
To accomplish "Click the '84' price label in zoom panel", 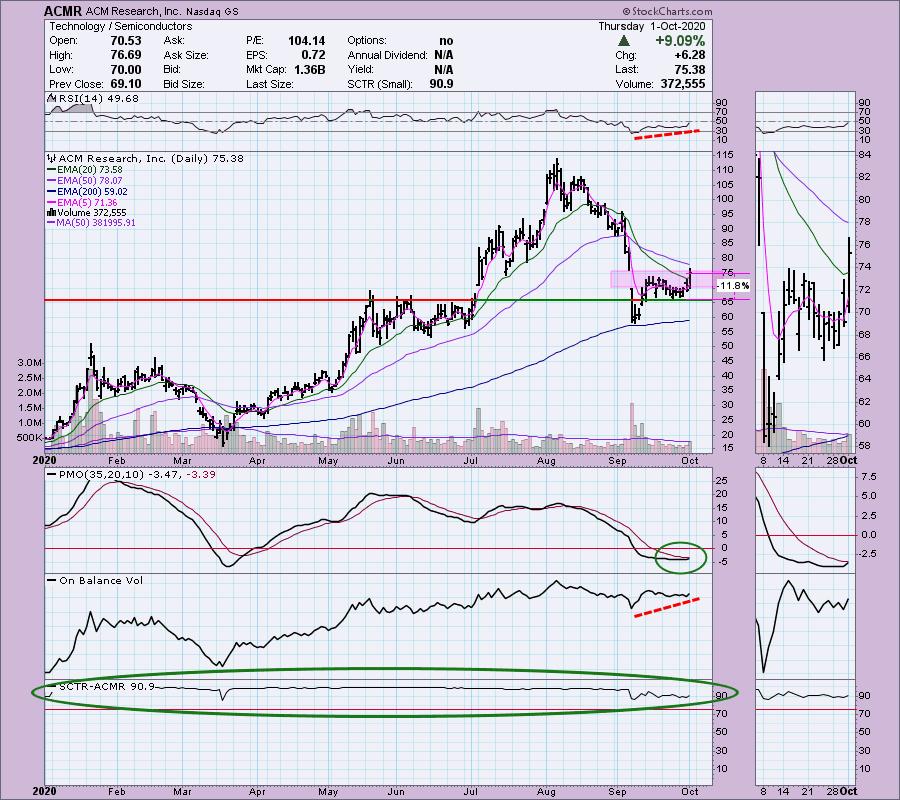I will (x=865, y=155).
